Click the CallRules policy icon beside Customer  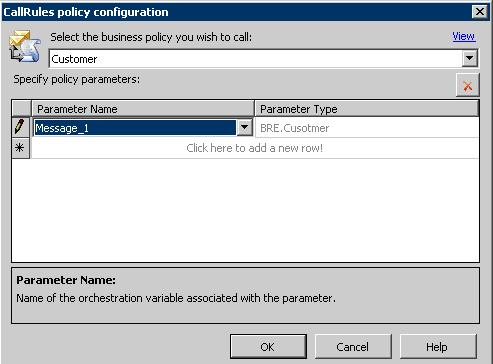pyautogui.click(x=25, y=47)
